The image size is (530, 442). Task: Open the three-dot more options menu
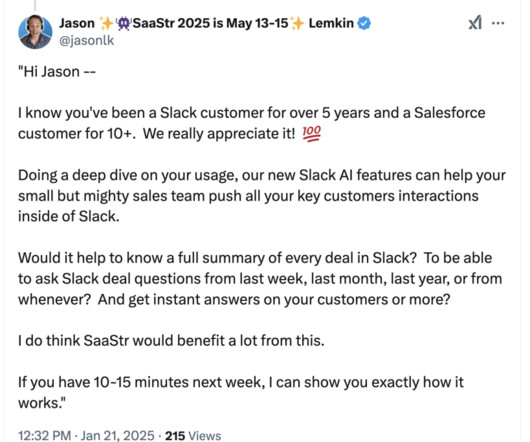tap(498, 23)
